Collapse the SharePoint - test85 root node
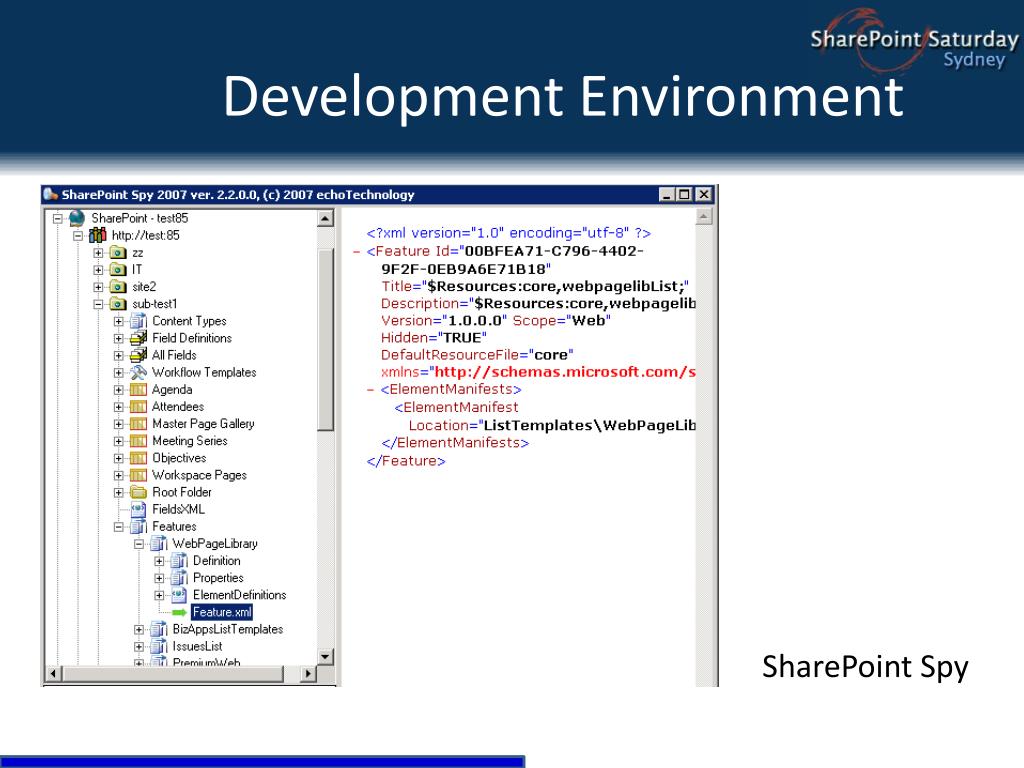Image resolution: width=1024 pixels, height=768 pixels. (x=57, y=218)
